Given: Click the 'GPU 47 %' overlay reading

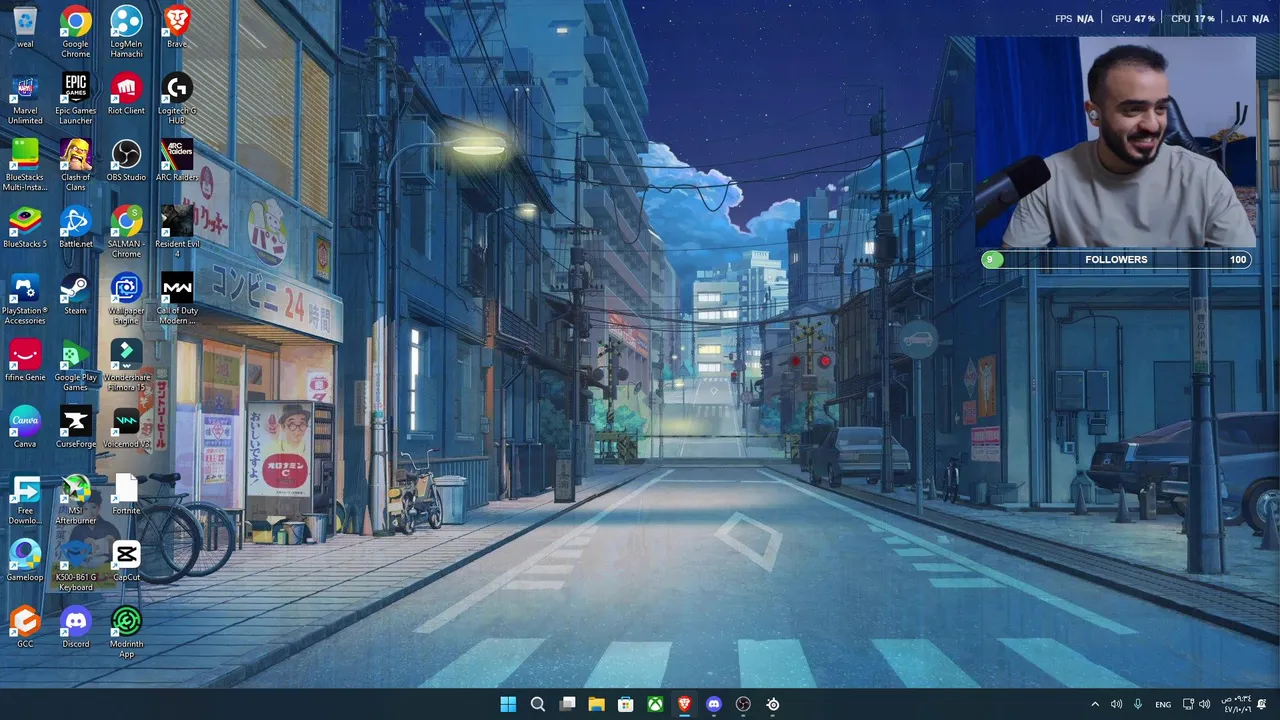Looking at the screenshot, I should [x=1133, y=19].
